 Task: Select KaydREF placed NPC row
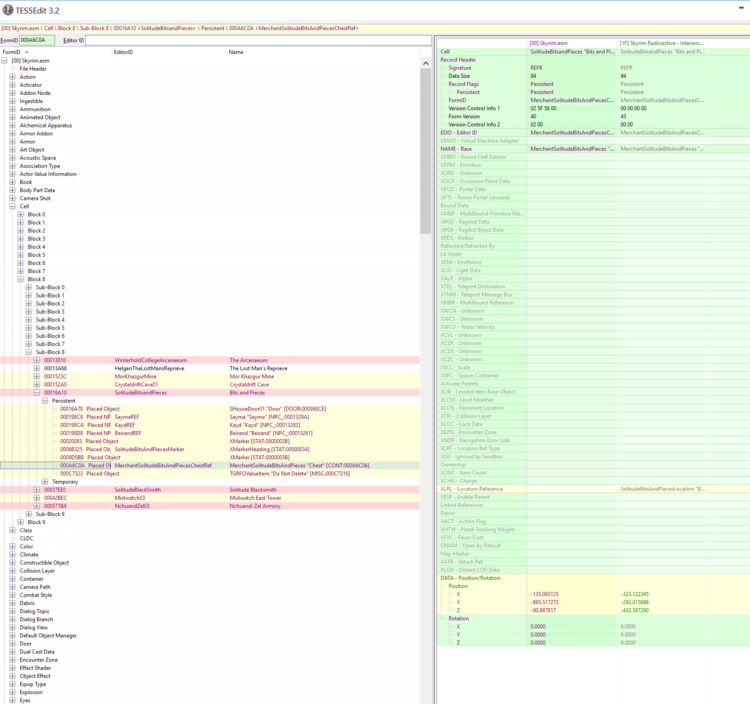[210, 425]
